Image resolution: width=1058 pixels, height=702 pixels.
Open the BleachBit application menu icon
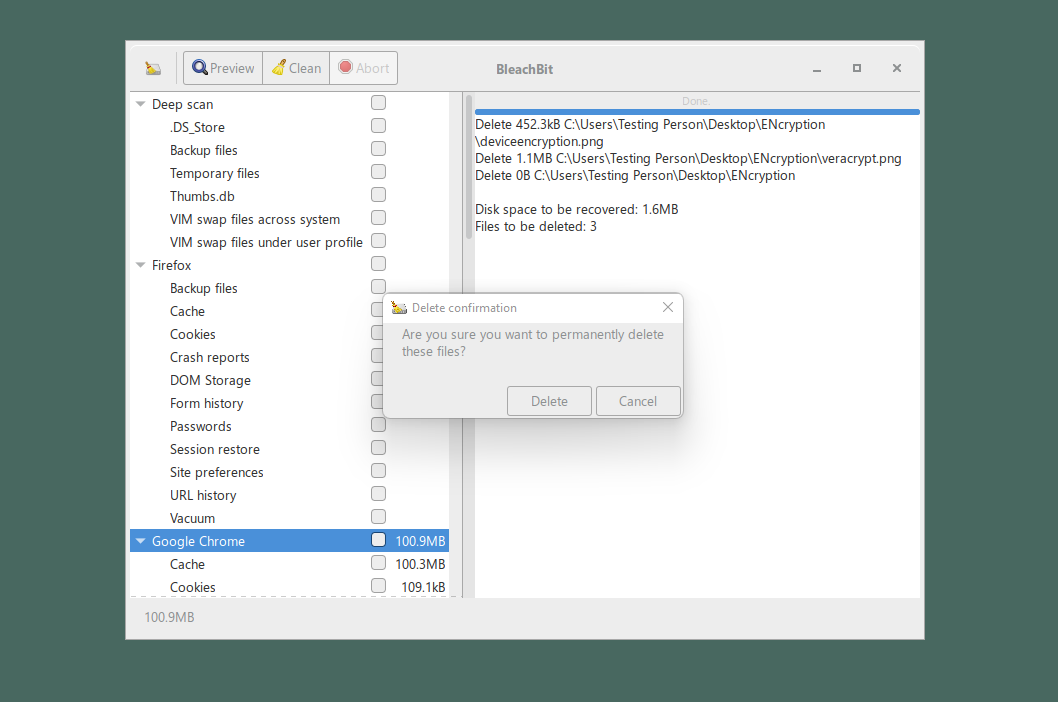tap(153, 68)
